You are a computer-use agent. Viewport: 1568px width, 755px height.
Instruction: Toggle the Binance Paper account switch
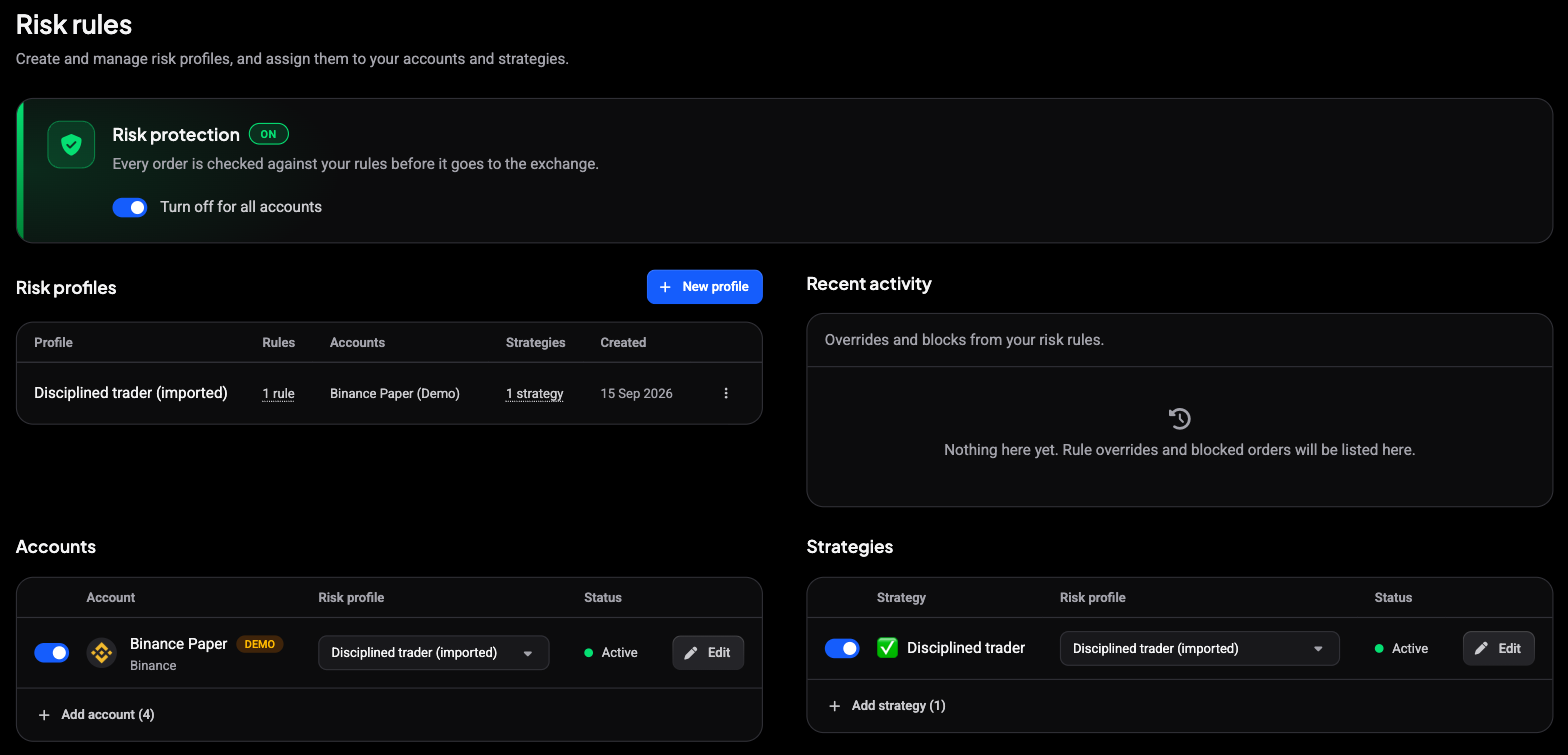coord(52,653)
